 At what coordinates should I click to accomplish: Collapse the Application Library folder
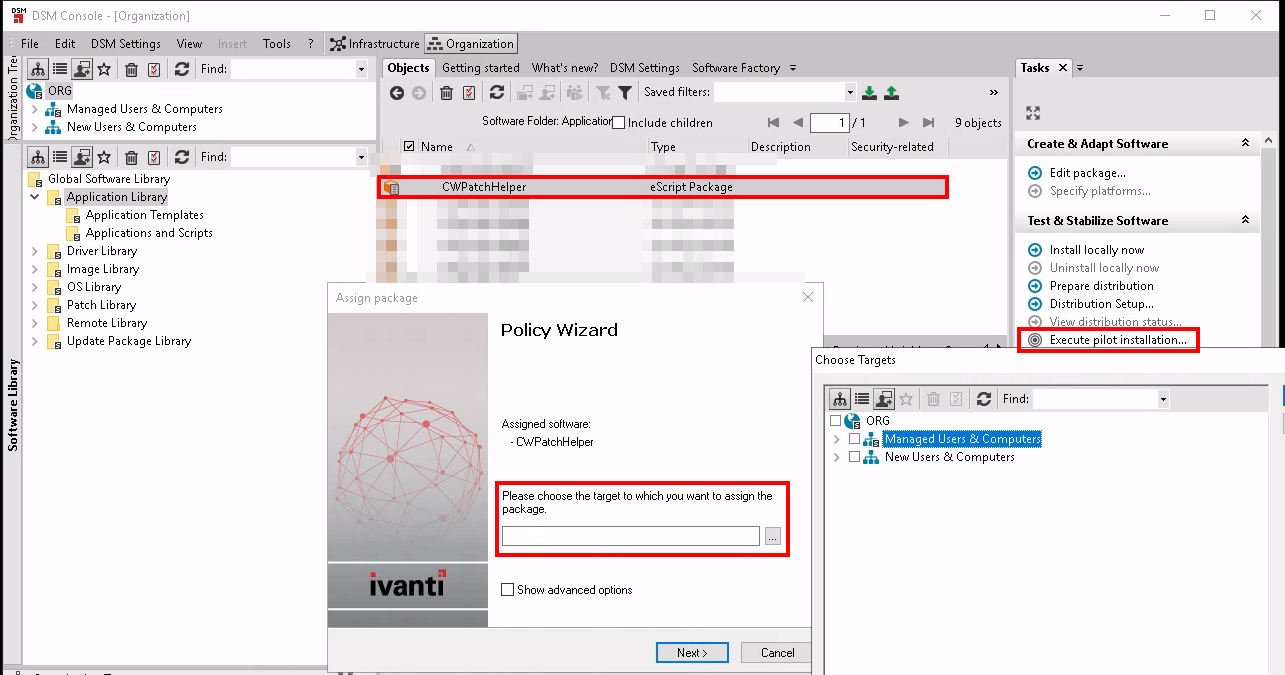35,197
